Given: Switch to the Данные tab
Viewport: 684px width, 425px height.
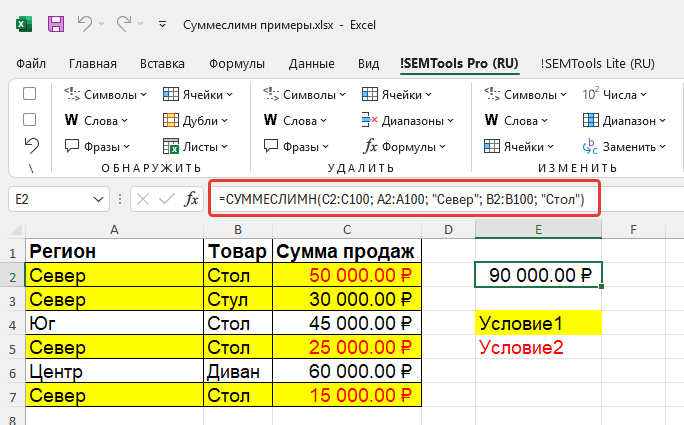Looking at the screenshot, I should click(311, 64).
